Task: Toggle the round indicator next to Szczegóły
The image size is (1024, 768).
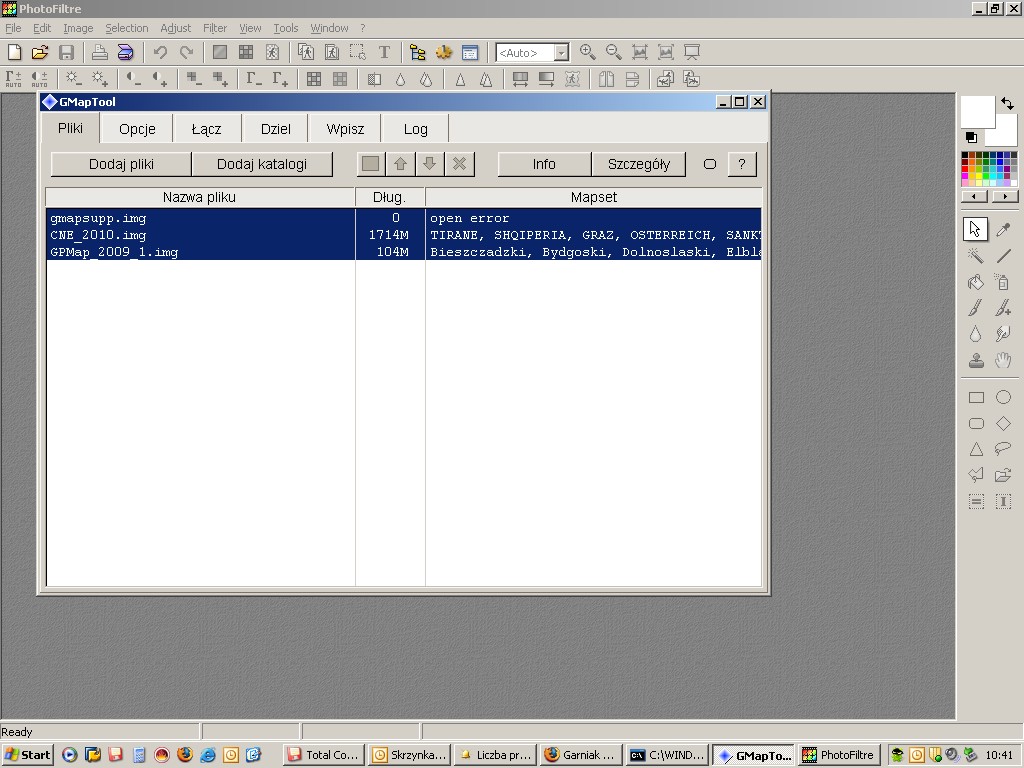Action: pos(710,164)
